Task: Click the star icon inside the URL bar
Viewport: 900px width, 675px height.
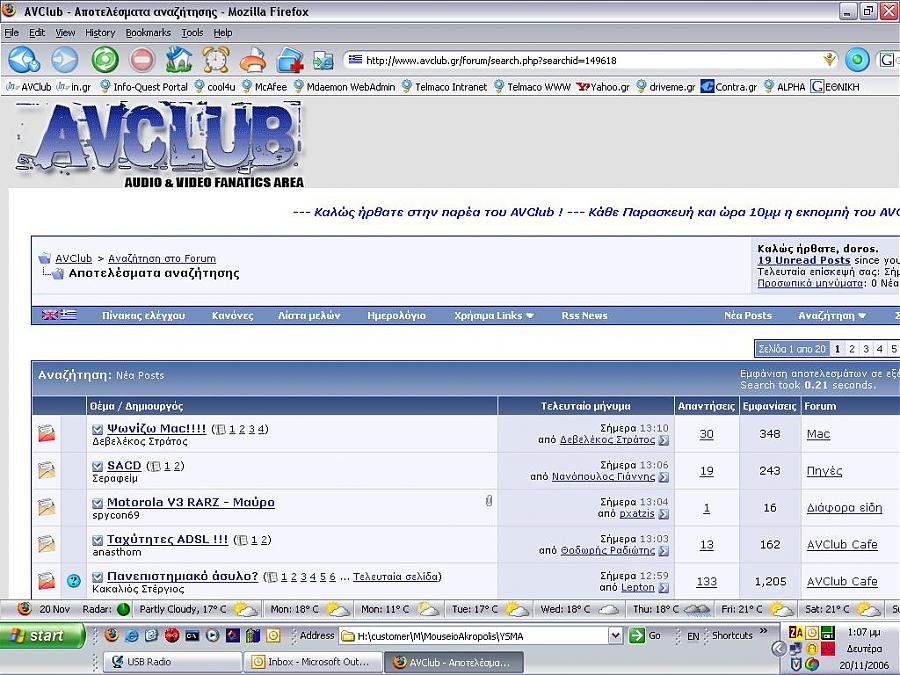Action: coord(829,60)
